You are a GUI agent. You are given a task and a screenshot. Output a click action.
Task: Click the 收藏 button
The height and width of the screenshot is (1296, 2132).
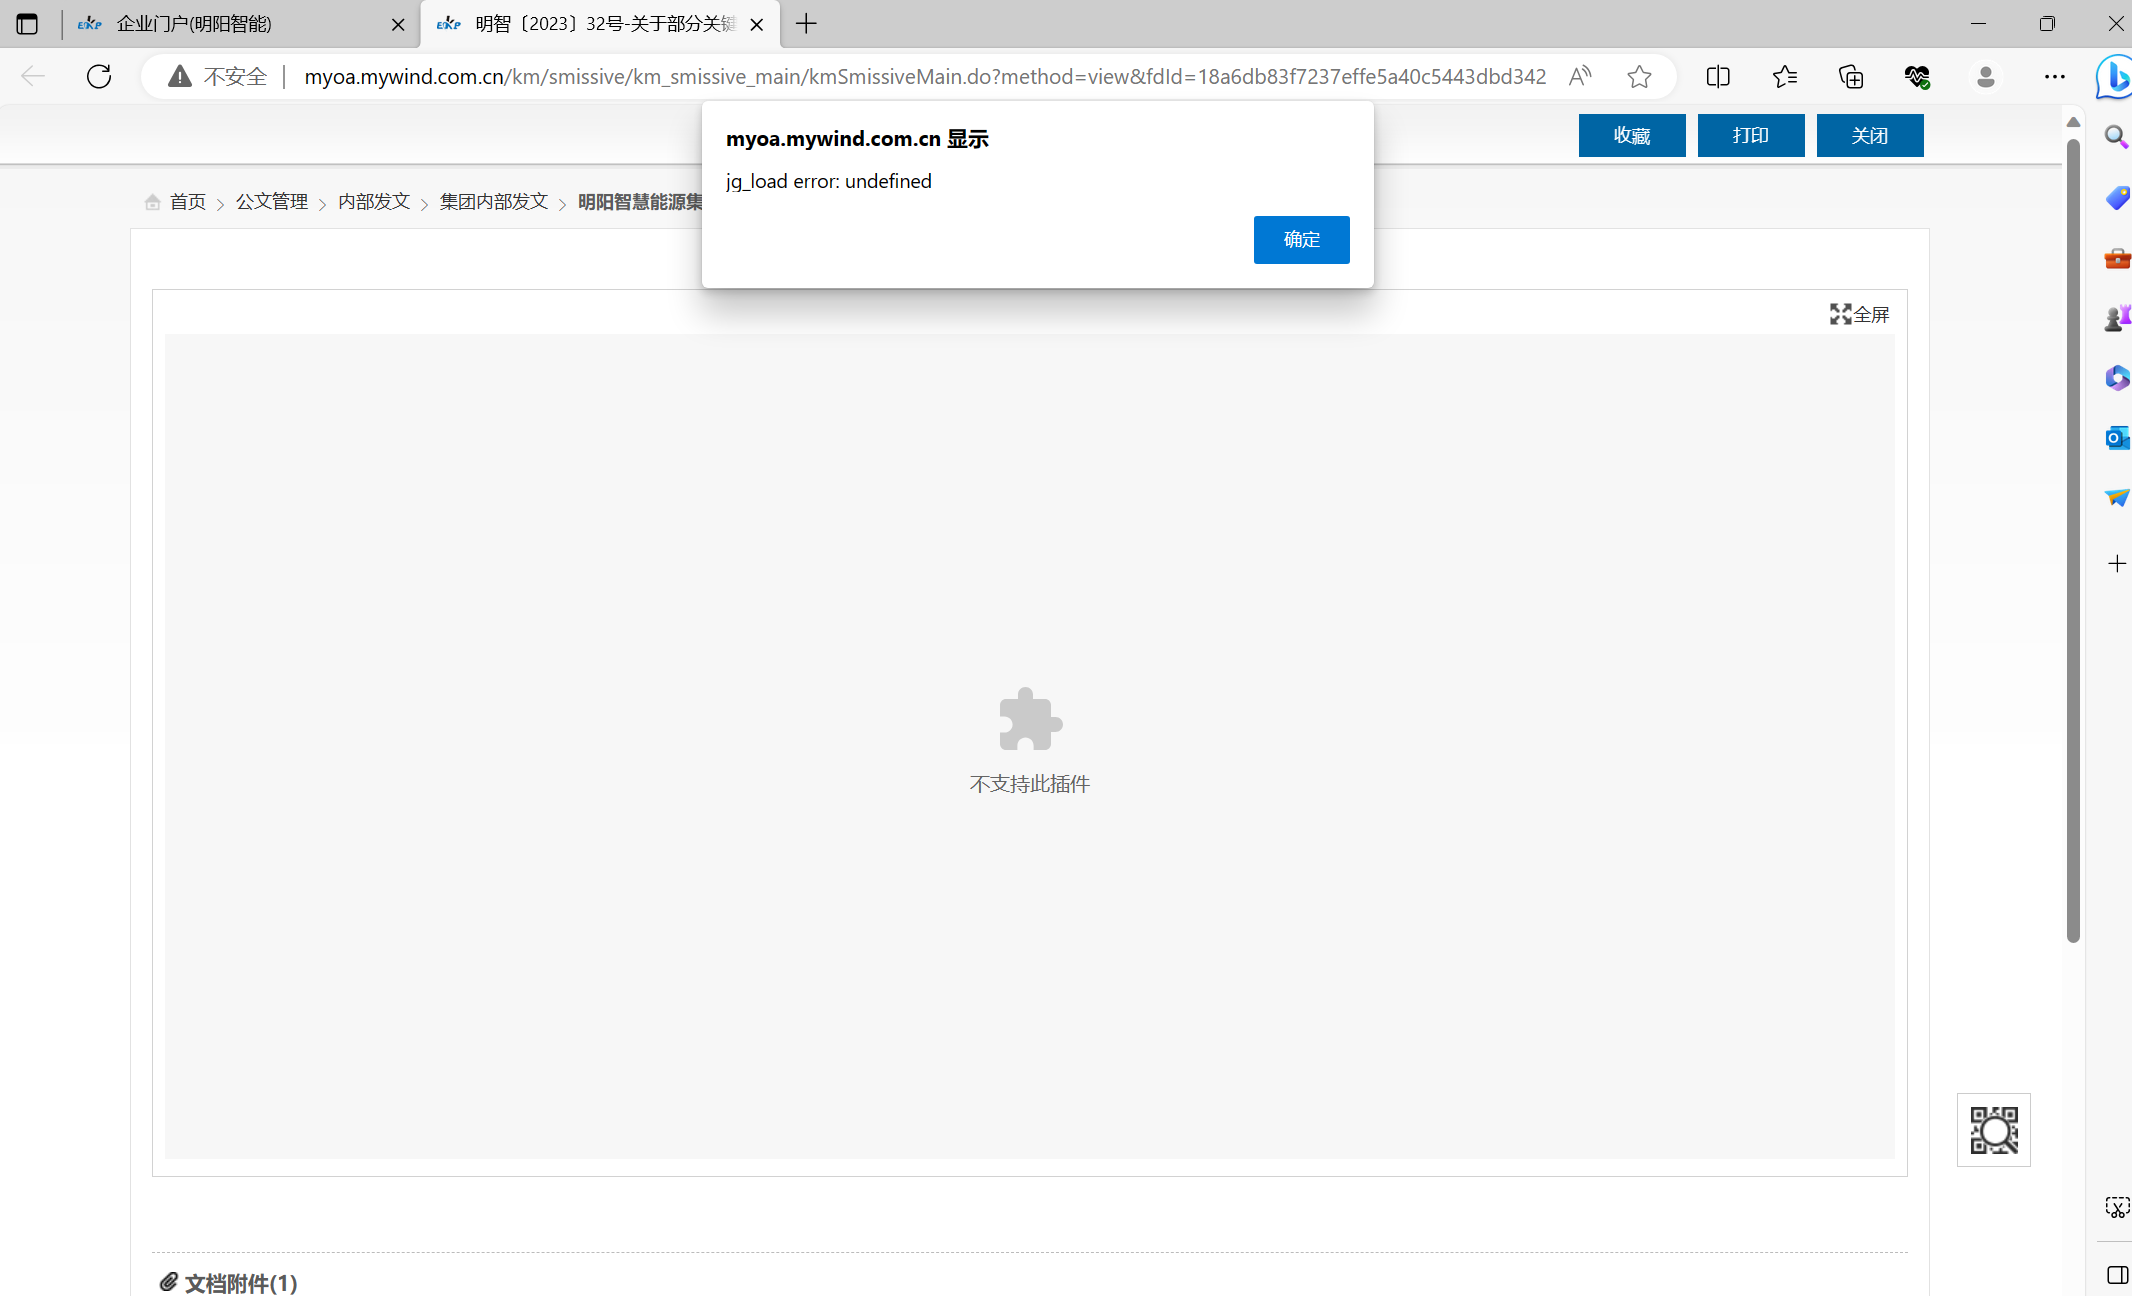(x=1631, y=136)
